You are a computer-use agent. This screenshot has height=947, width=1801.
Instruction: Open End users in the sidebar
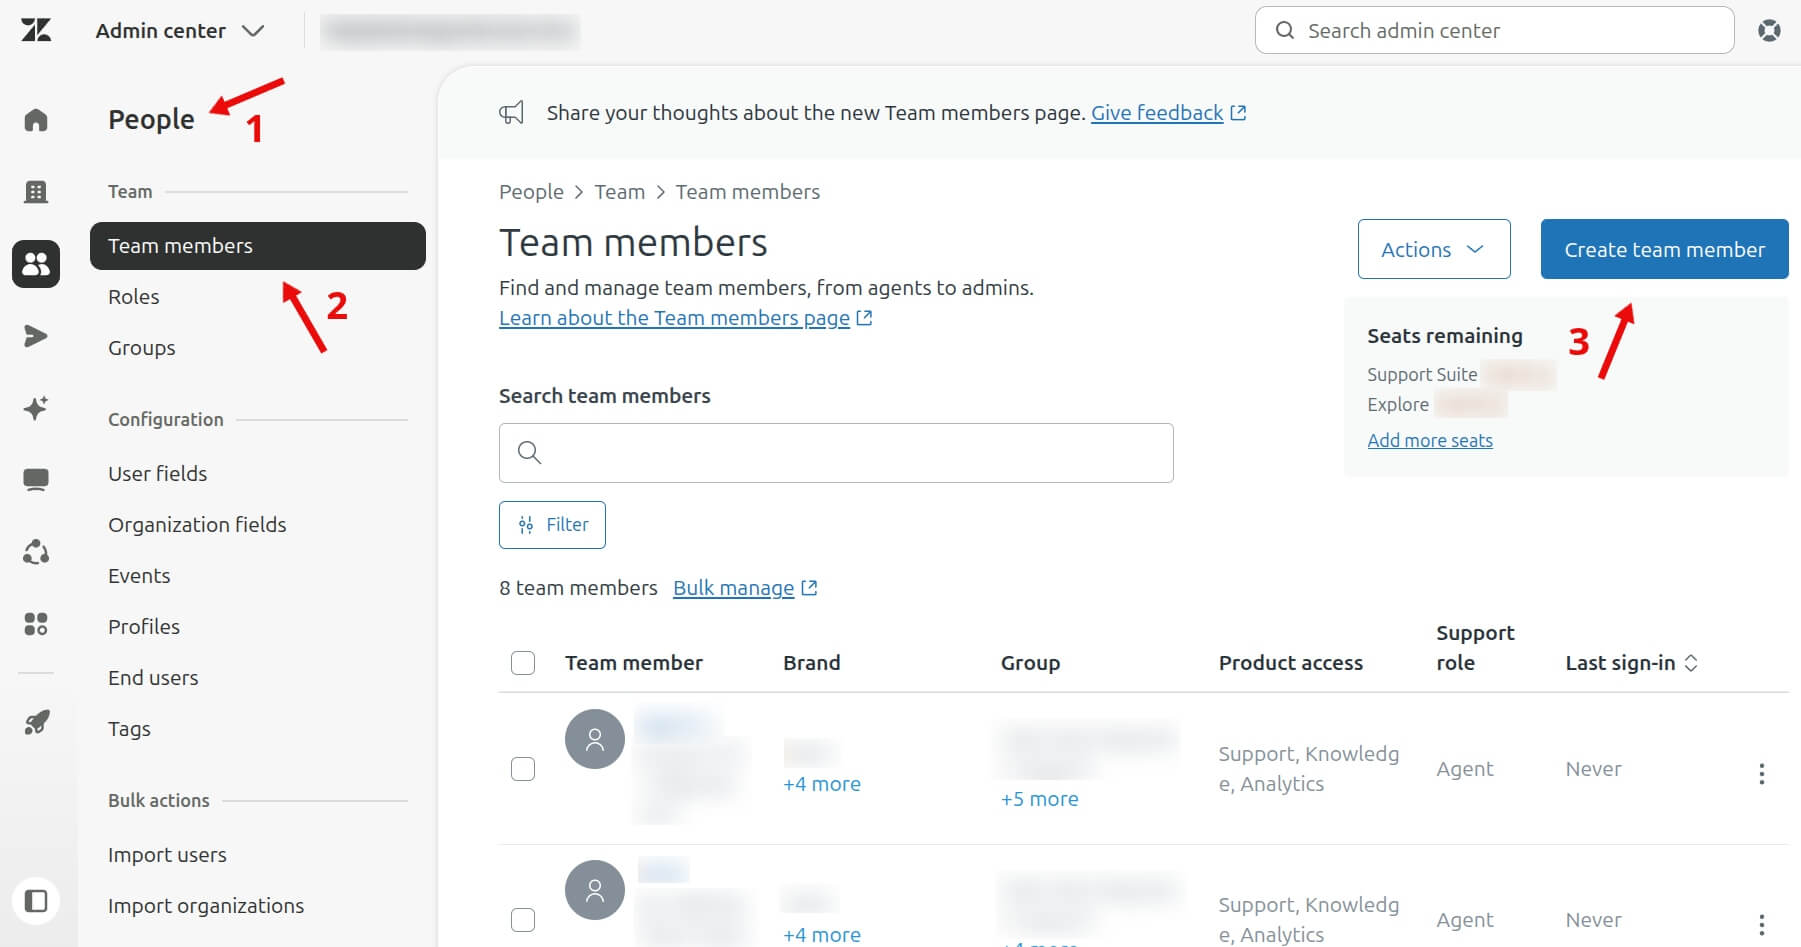coord(153,678)
